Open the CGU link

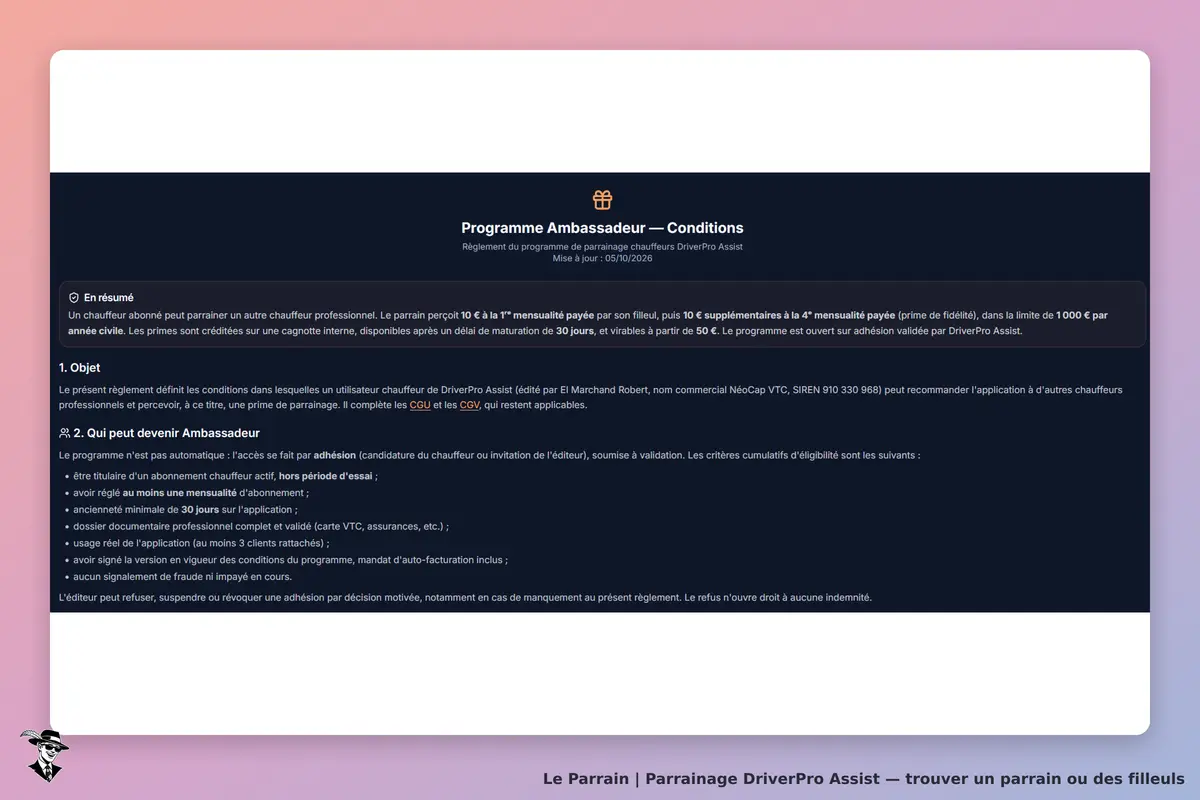click(420, 405)
